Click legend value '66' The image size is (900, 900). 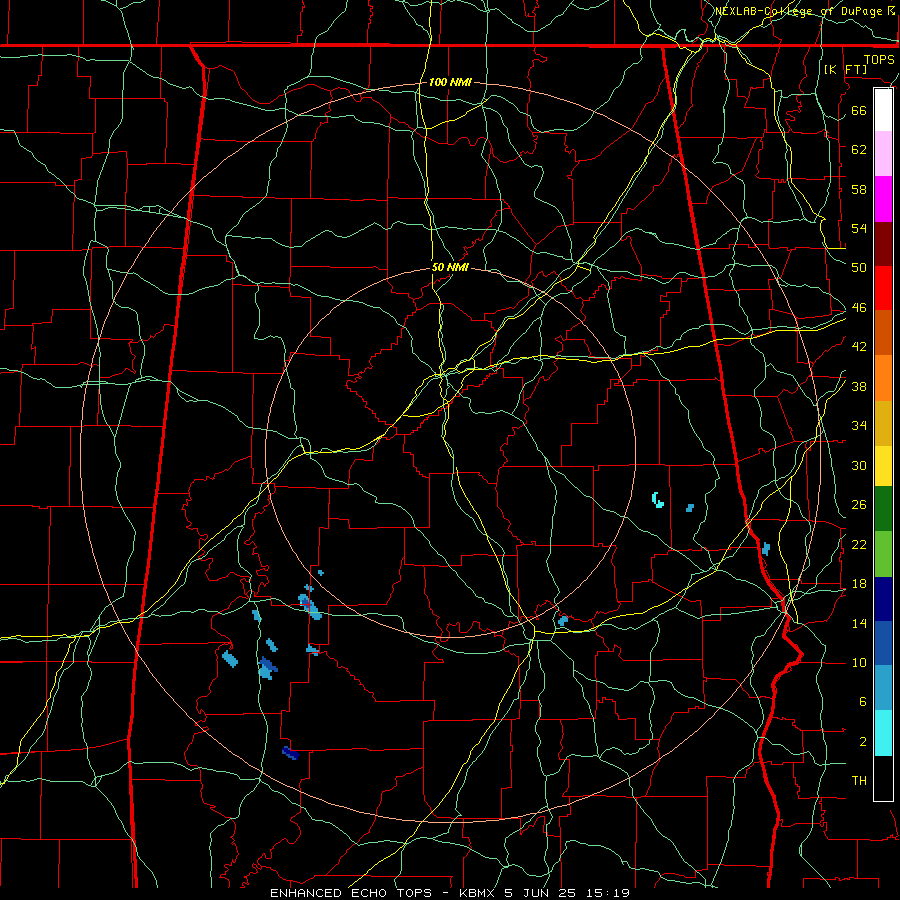tap(859, 110)
